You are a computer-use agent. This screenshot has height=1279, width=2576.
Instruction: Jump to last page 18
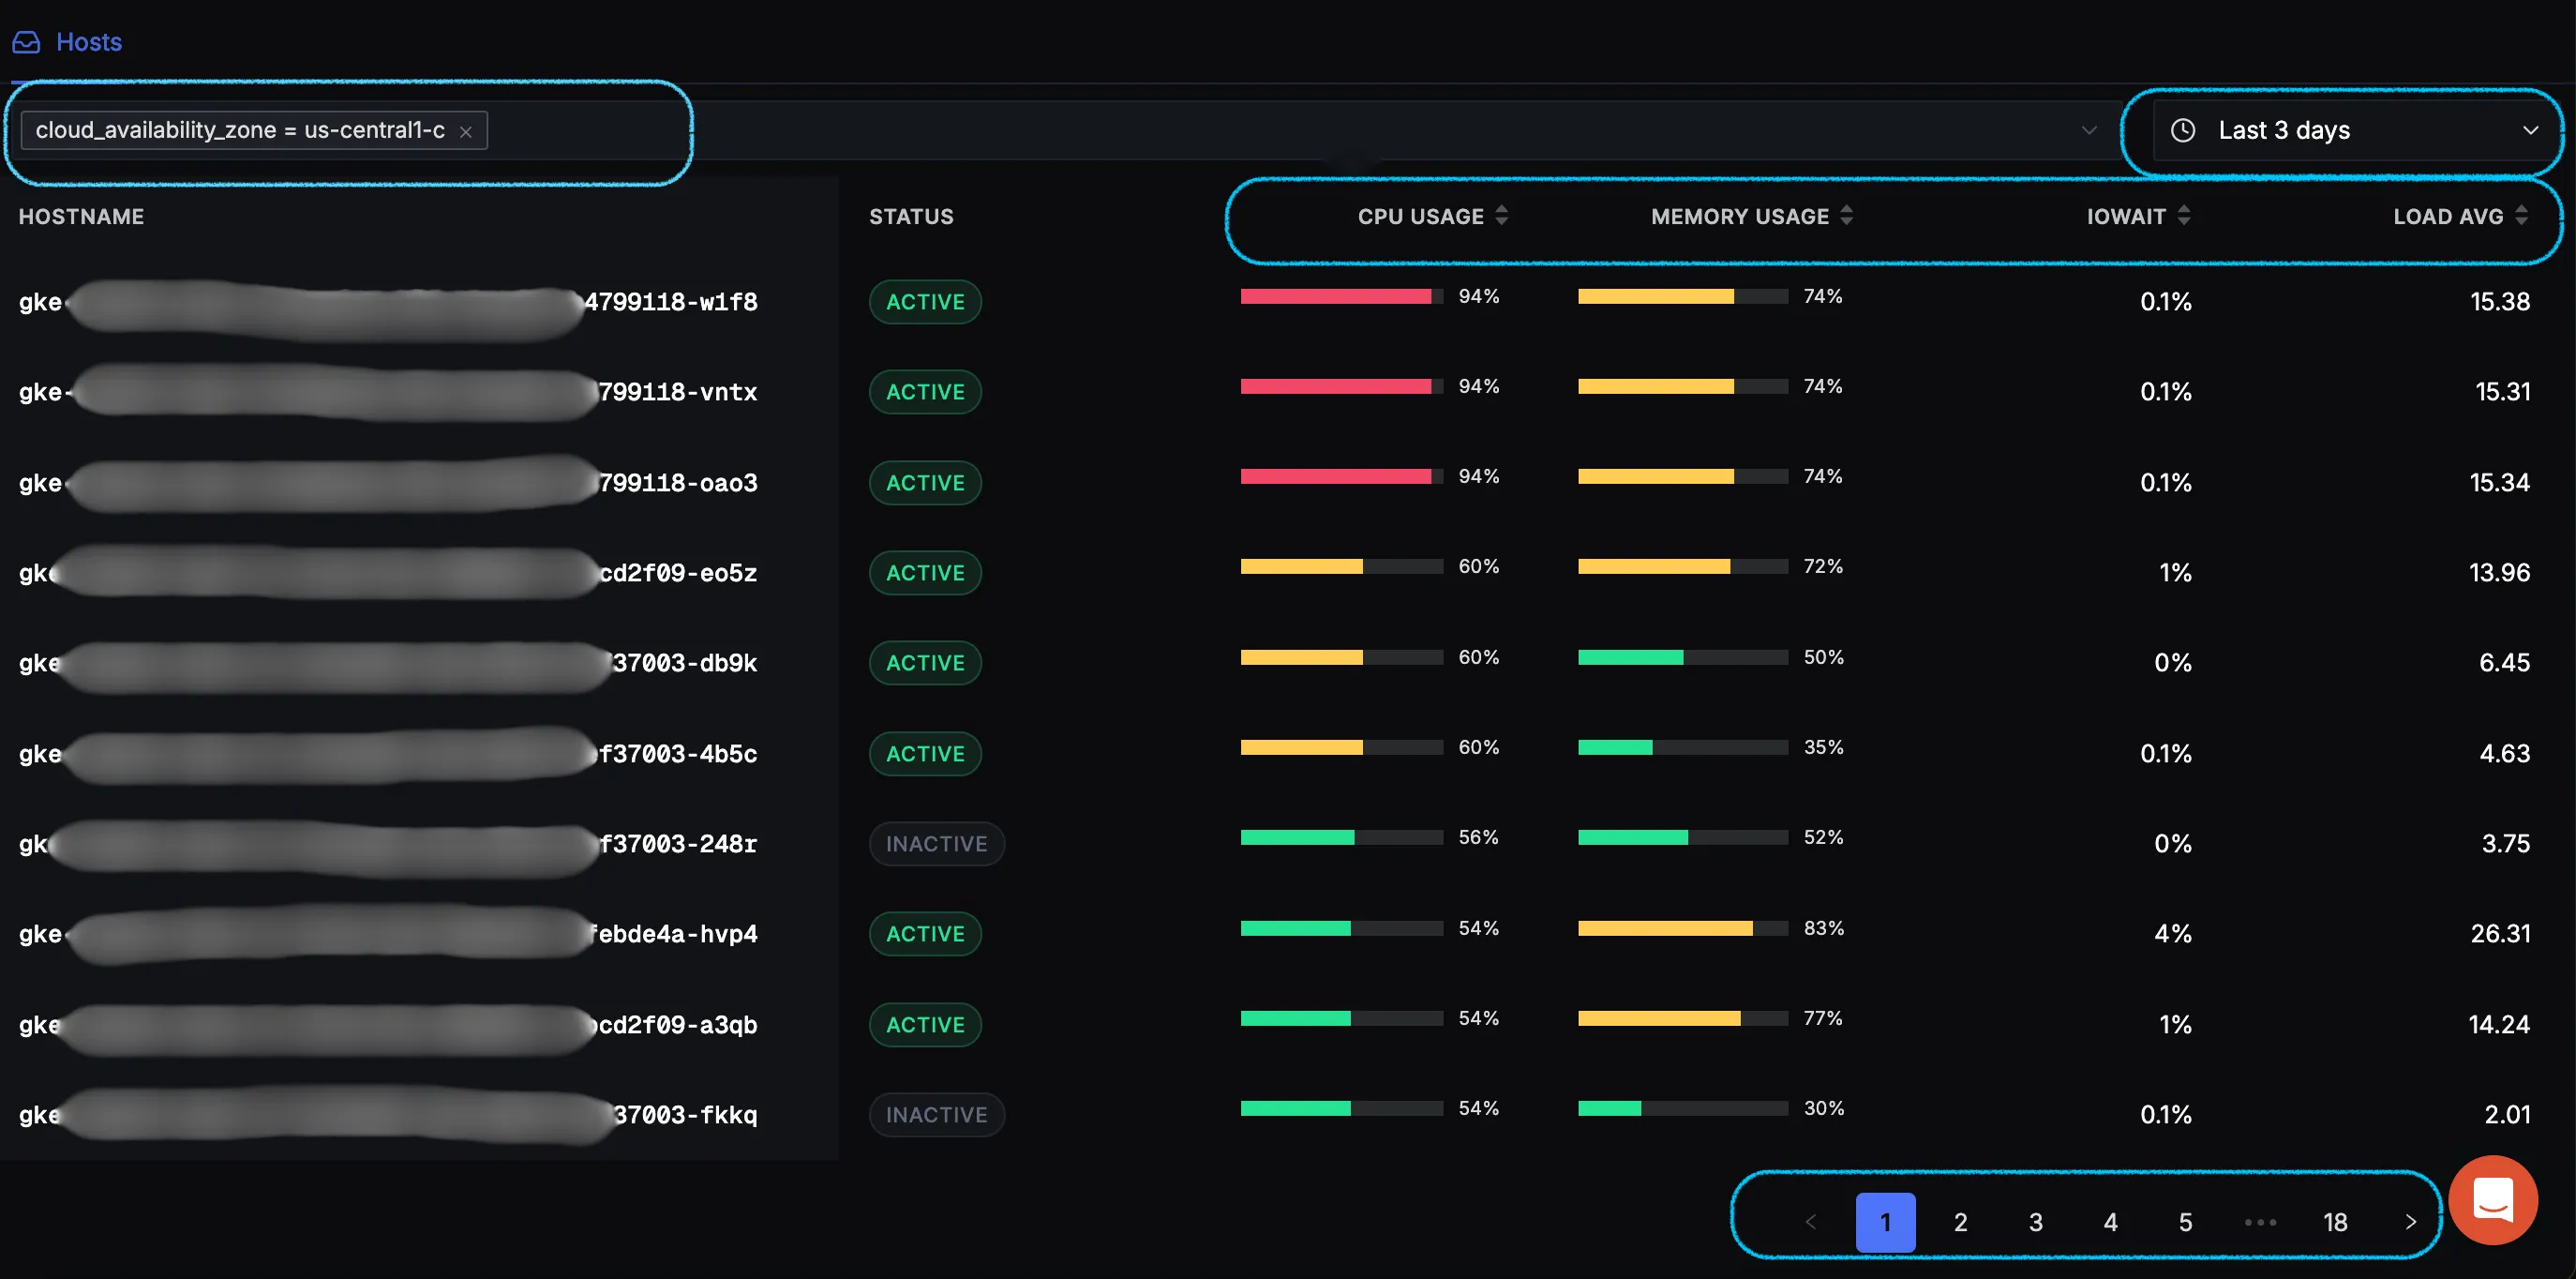click(2335, 1221)
